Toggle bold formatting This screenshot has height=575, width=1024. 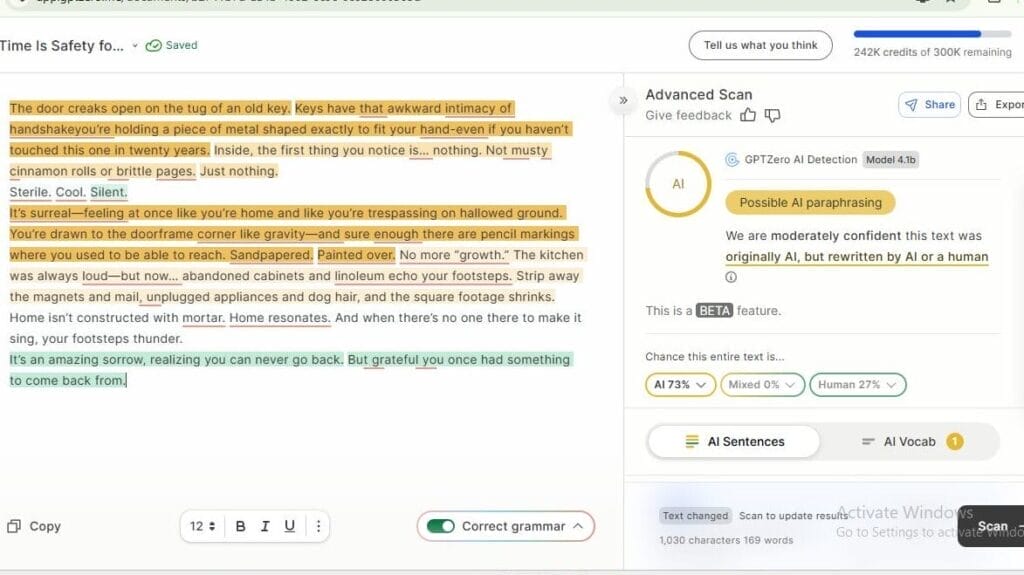240,526
